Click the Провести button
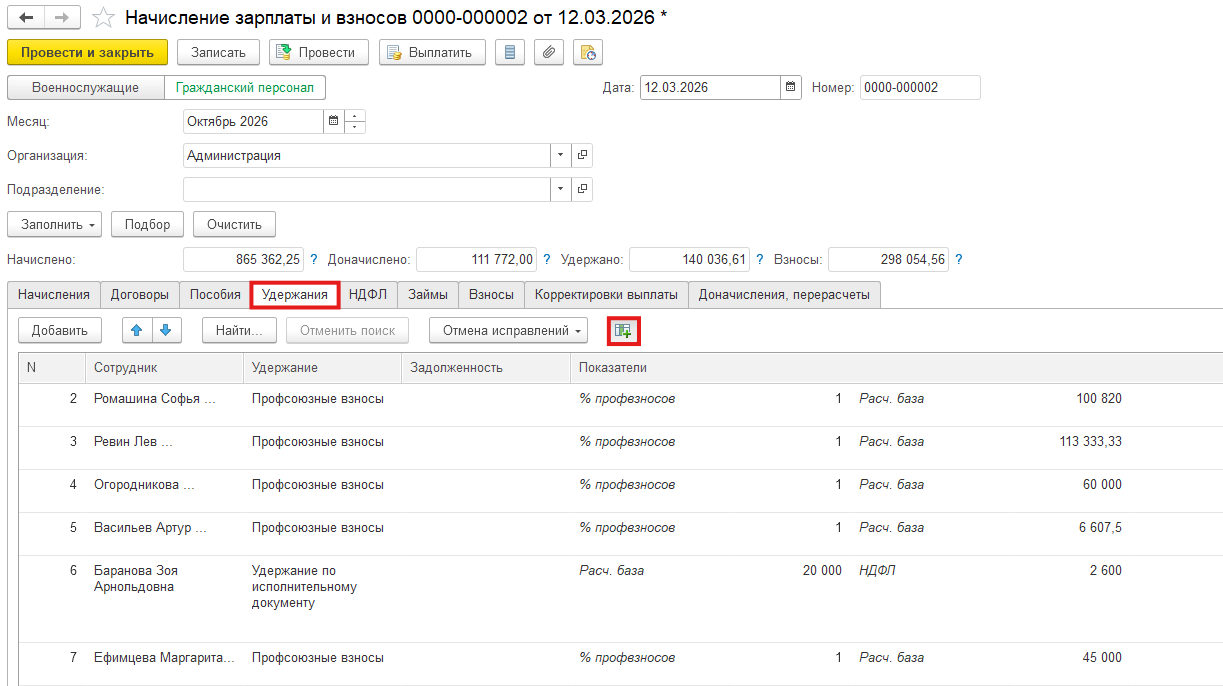 [319, 52]
